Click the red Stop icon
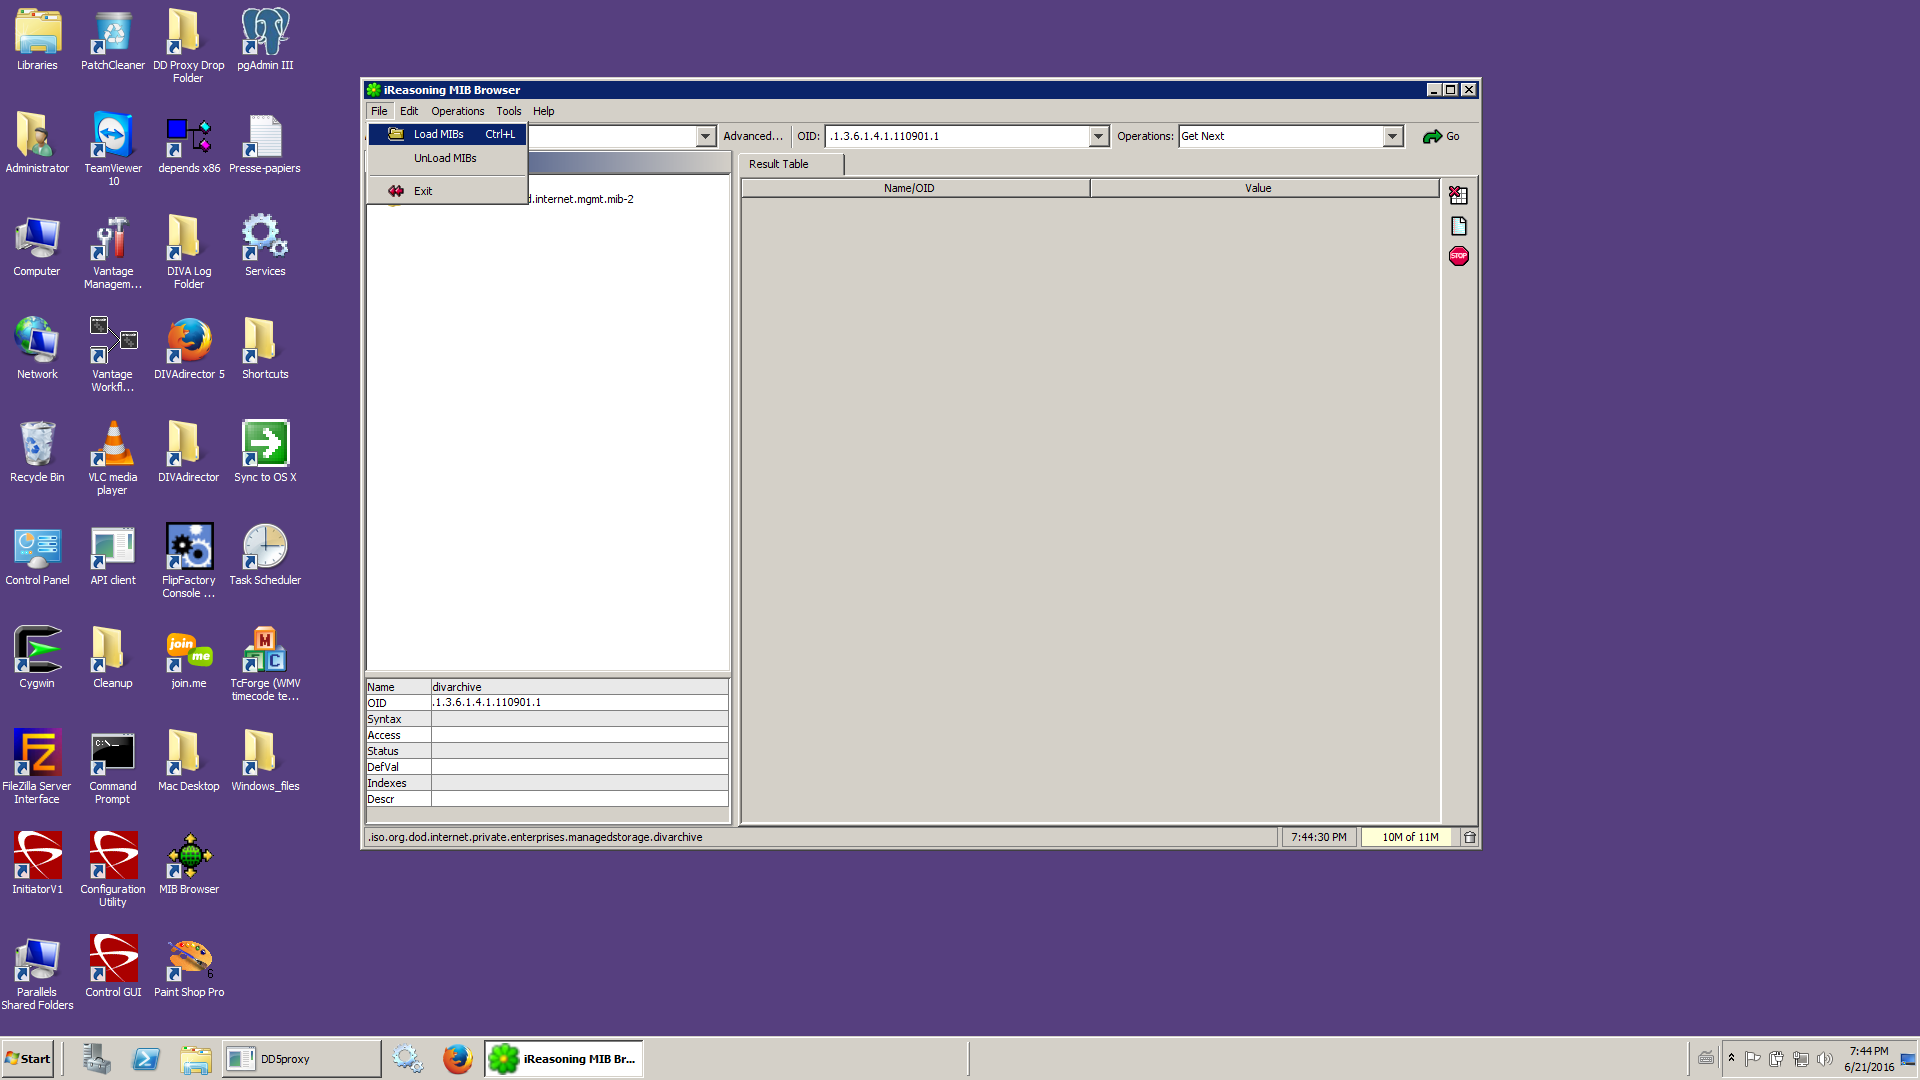 coord(1458,256)
